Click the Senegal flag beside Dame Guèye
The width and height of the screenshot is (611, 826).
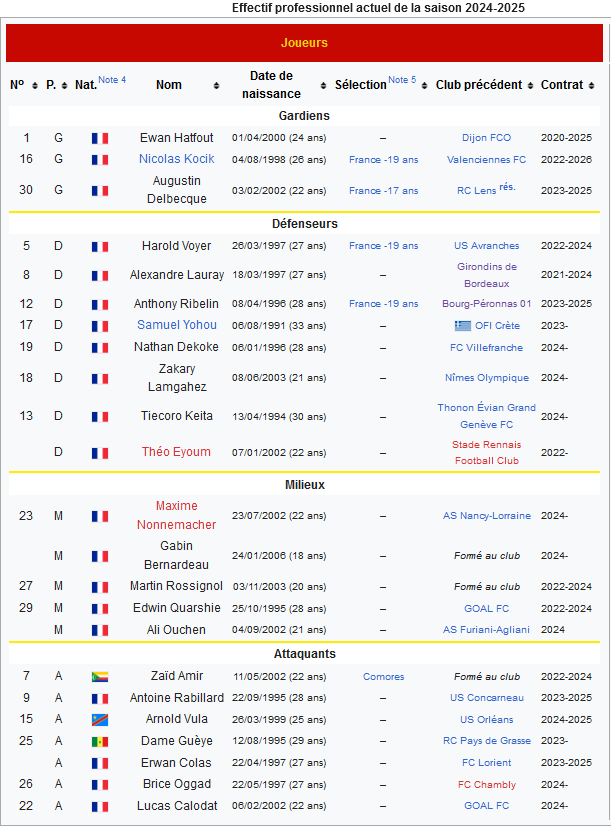click(100, 742)
